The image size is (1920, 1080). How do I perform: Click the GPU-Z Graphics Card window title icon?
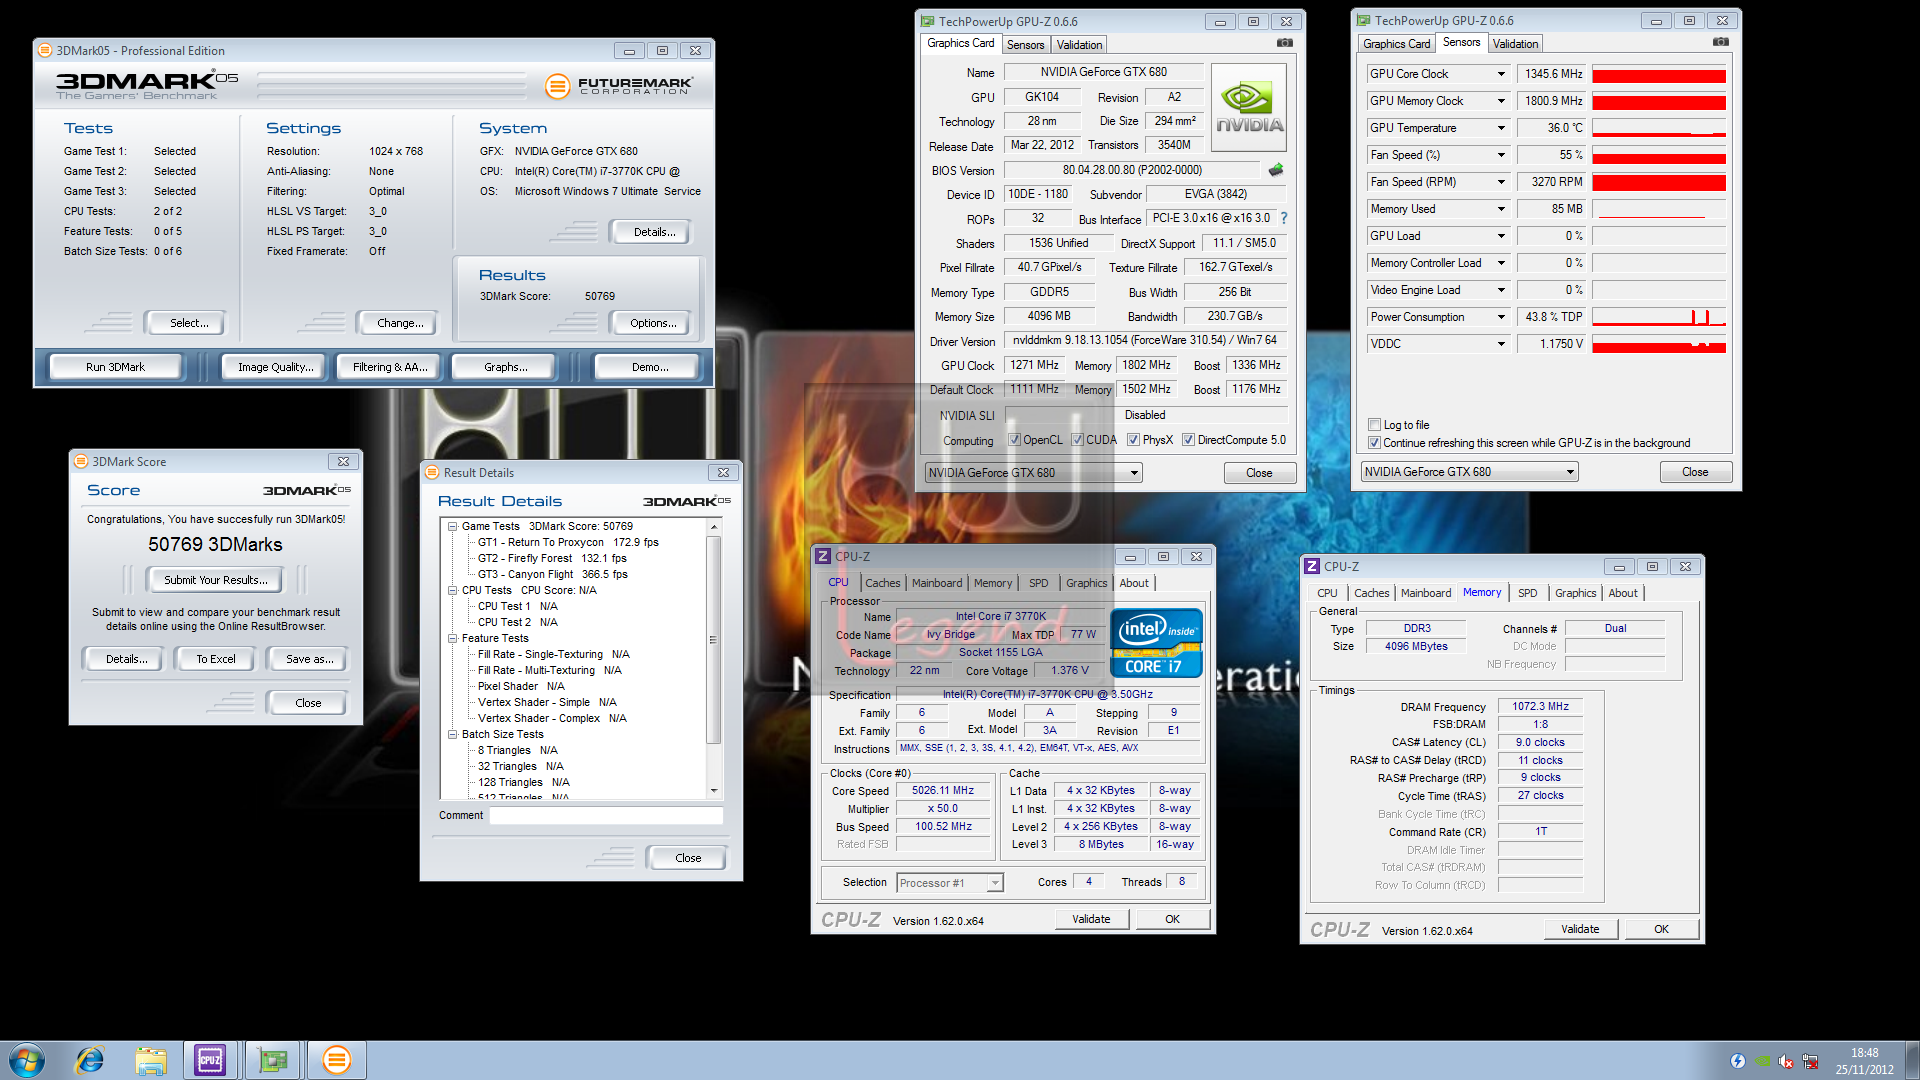point(928,21)
